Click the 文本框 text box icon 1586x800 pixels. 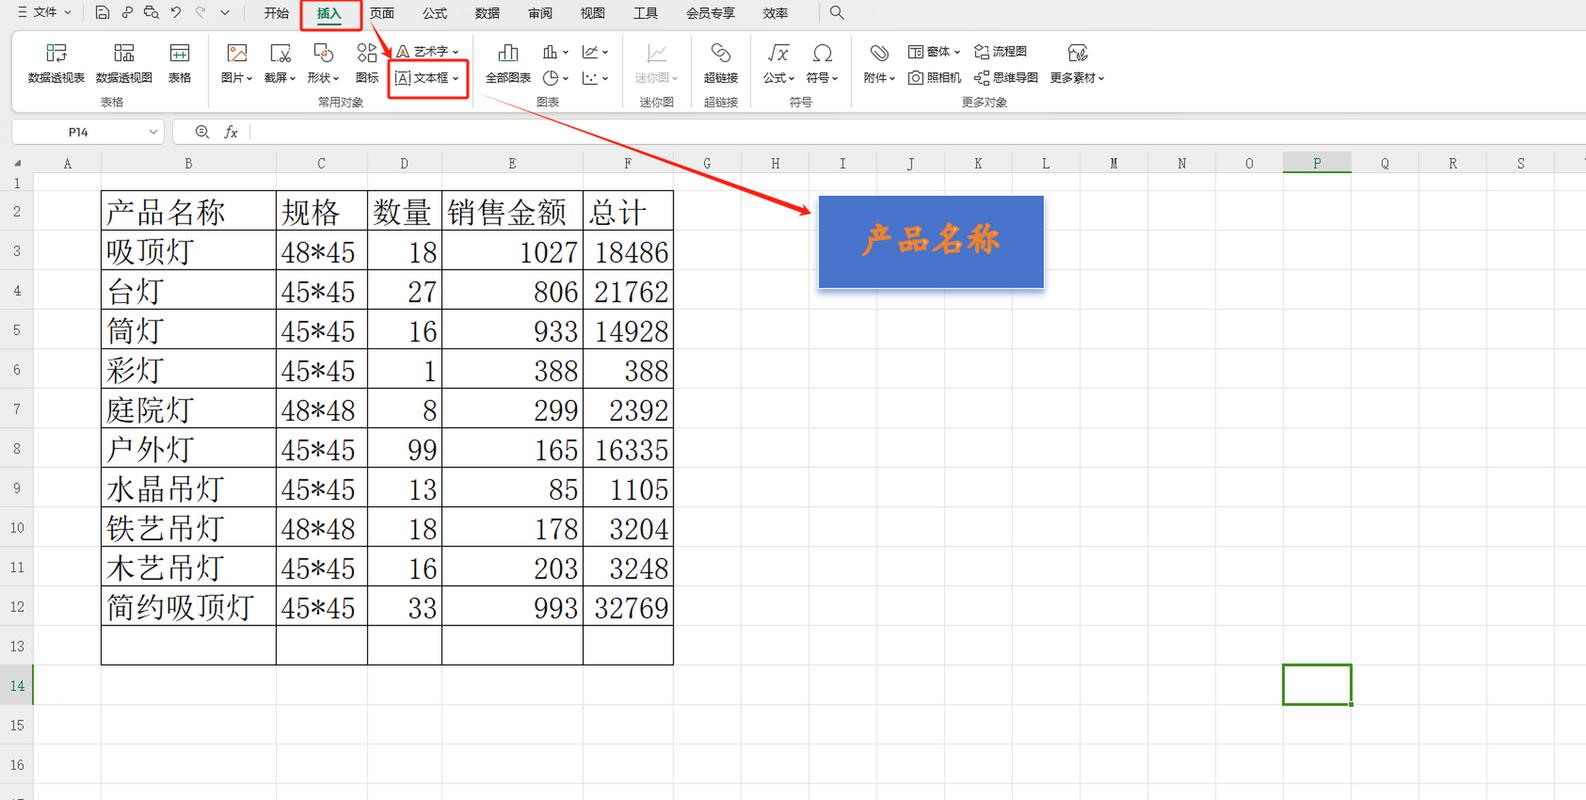pos(403,78)
